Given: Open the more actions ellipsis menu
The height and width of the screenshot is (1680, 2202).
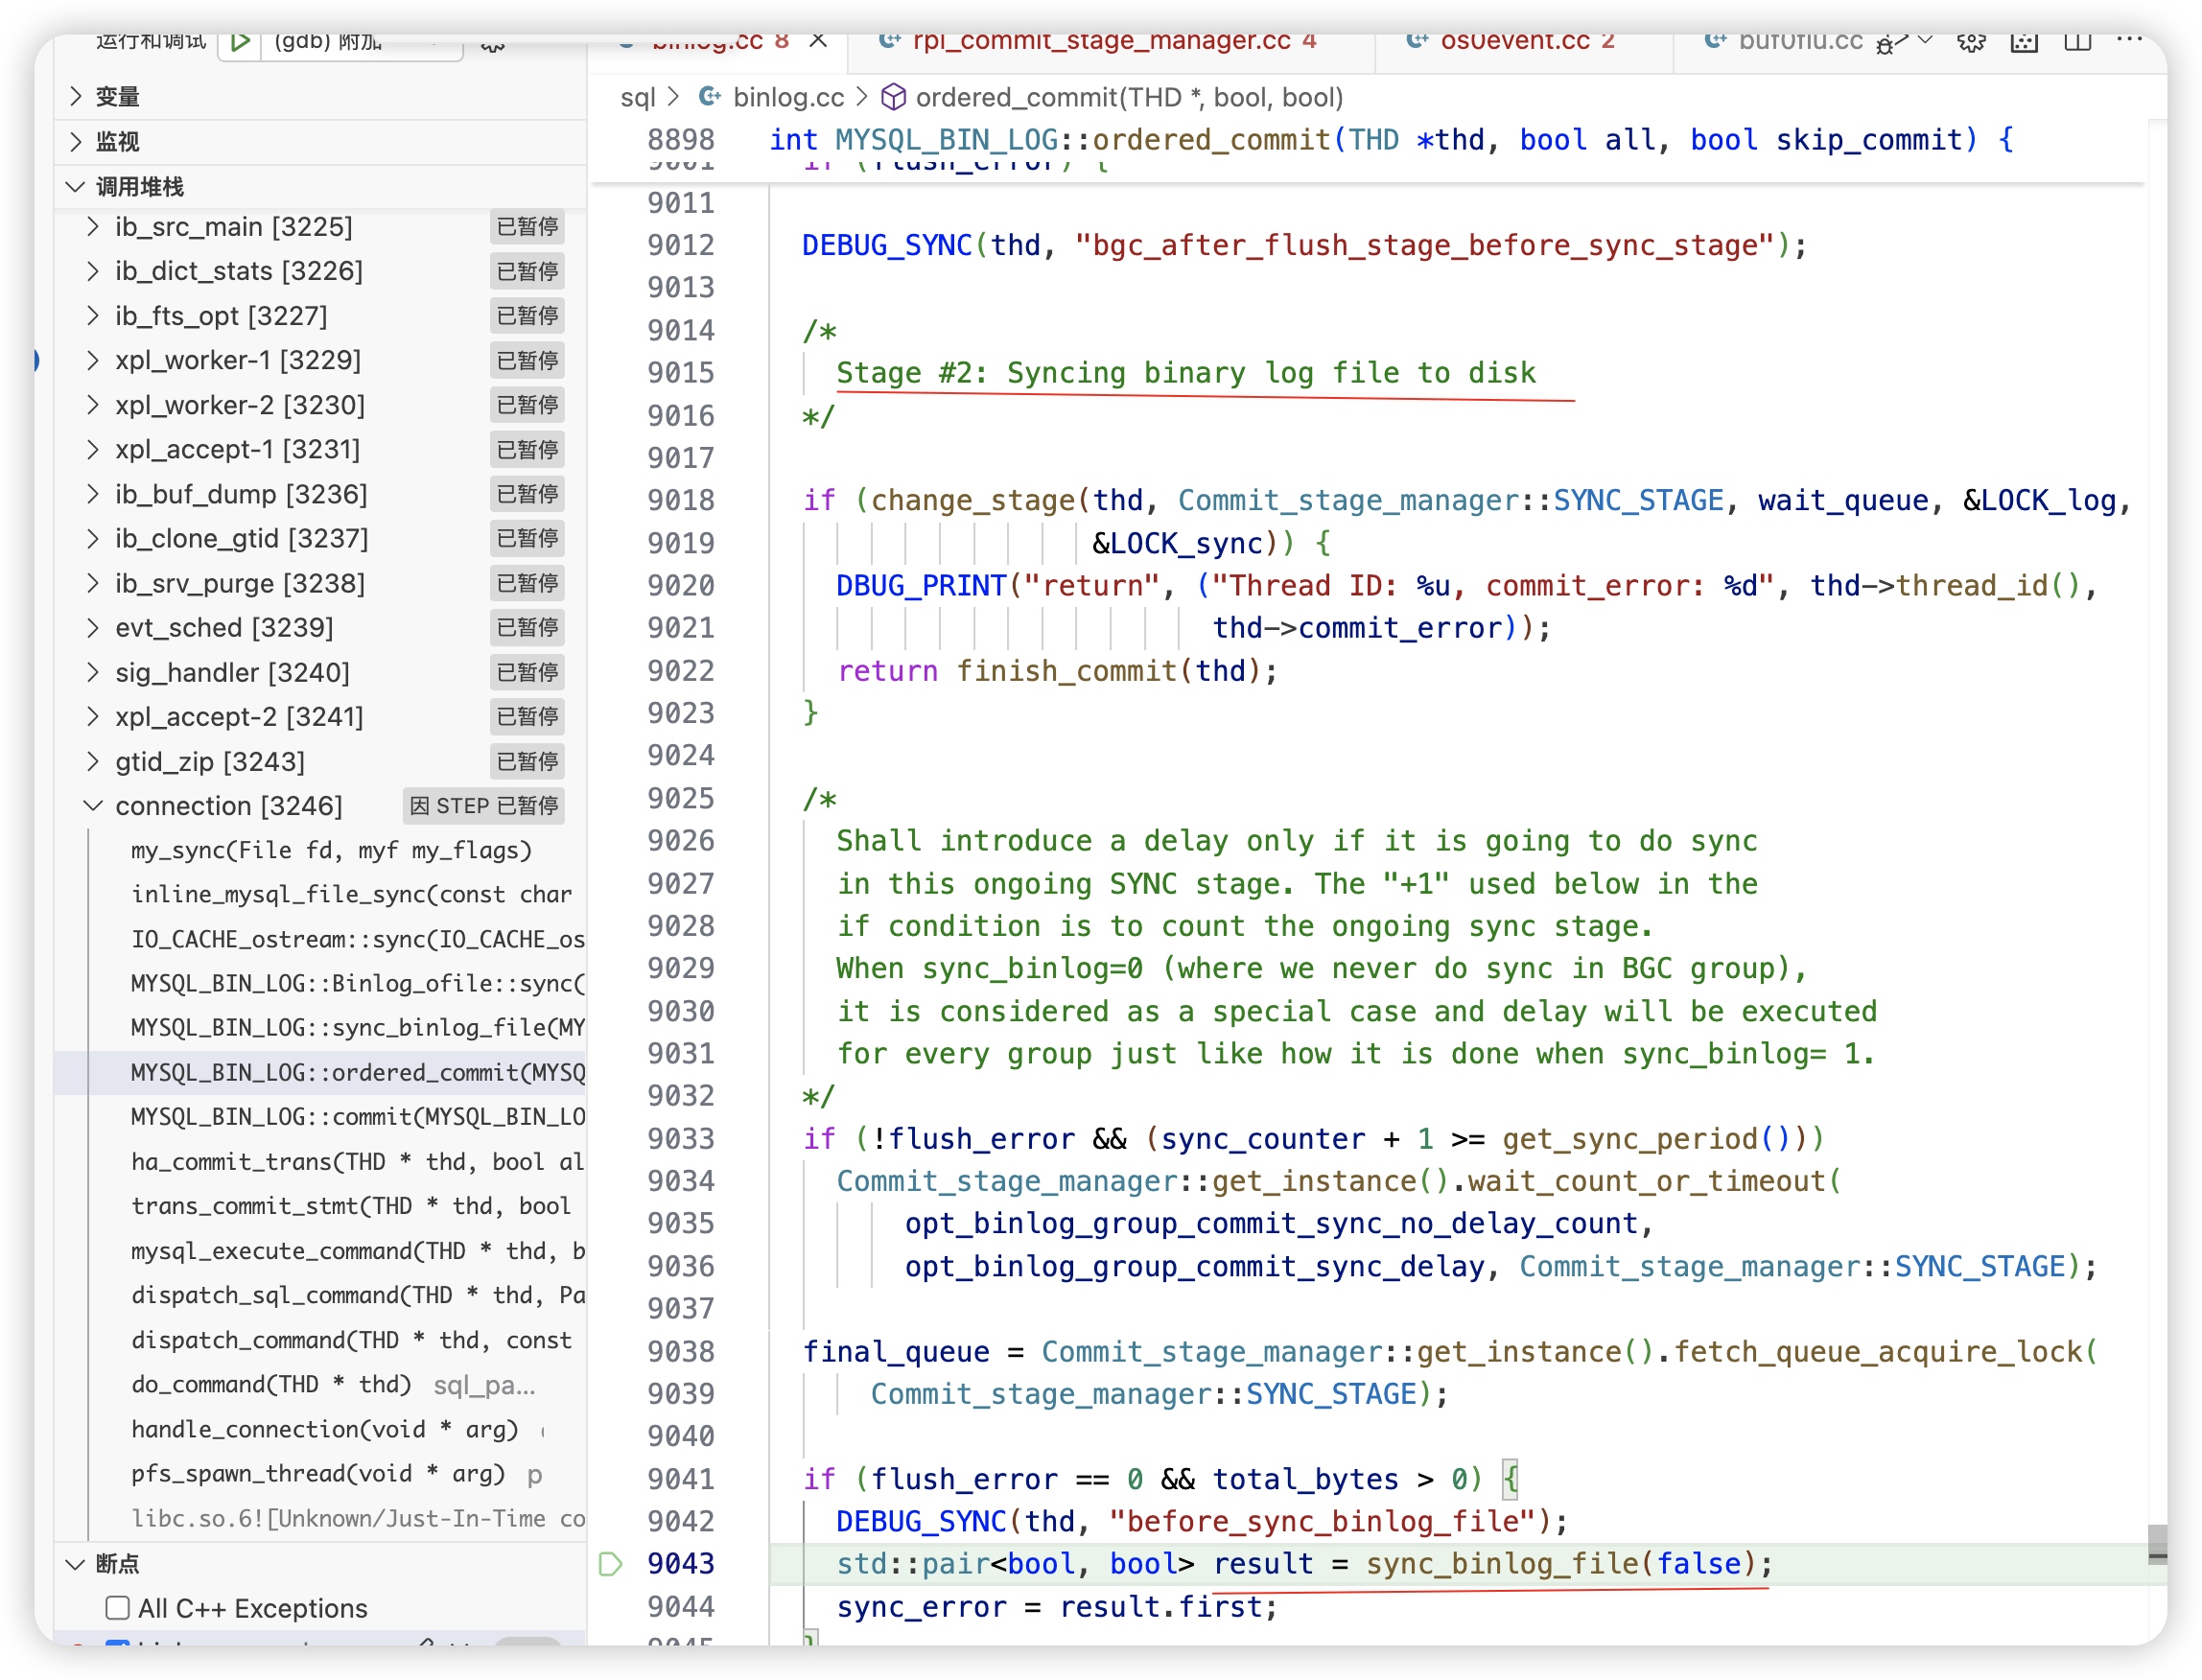Looking at the screenshot, I should (2129, 41).
